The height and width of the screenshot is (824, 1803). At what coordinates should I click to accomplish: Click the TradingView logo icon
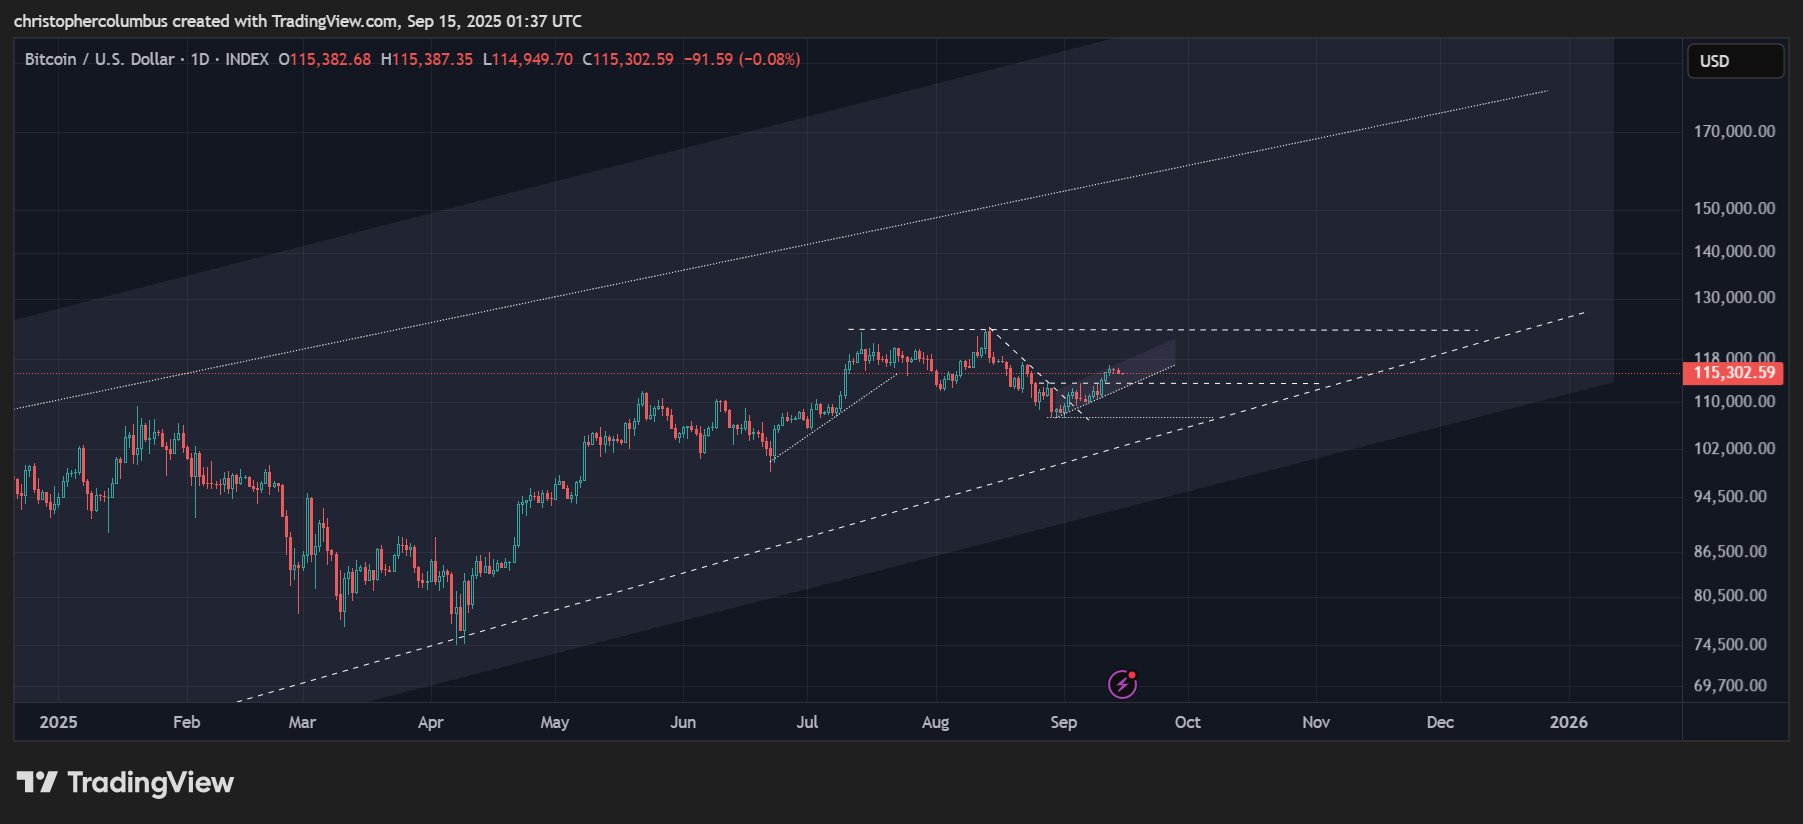tap(37, 782)
